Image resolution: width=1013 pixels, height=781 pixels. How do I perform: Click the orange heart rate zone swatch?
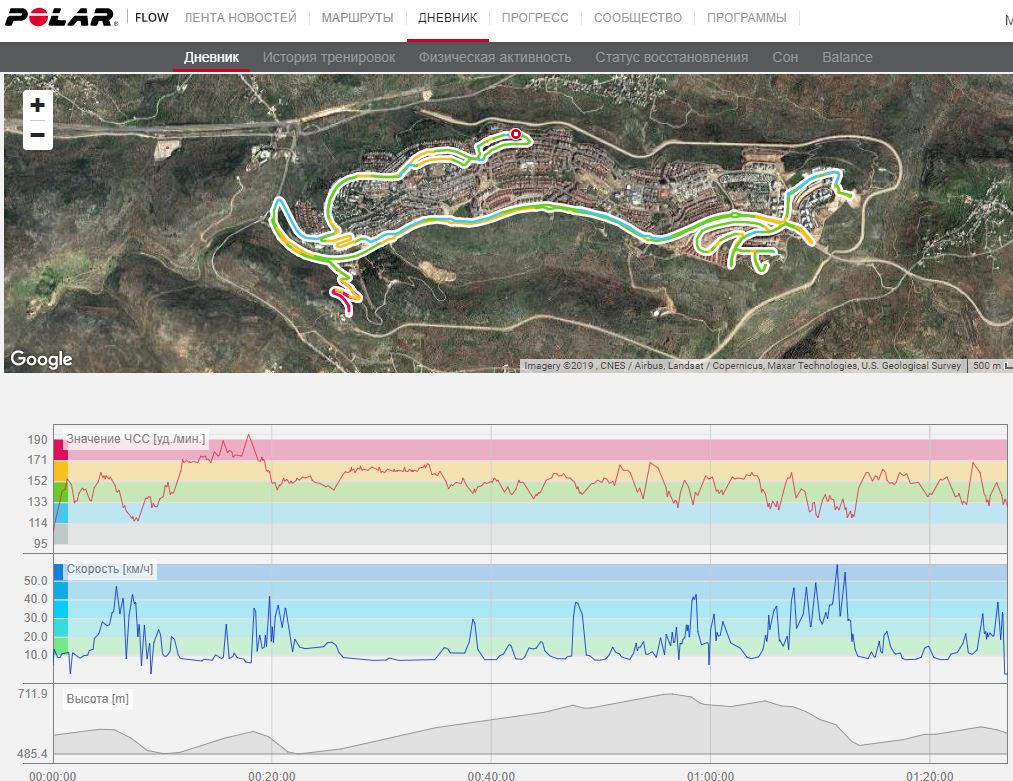click(x=61, y=471)
